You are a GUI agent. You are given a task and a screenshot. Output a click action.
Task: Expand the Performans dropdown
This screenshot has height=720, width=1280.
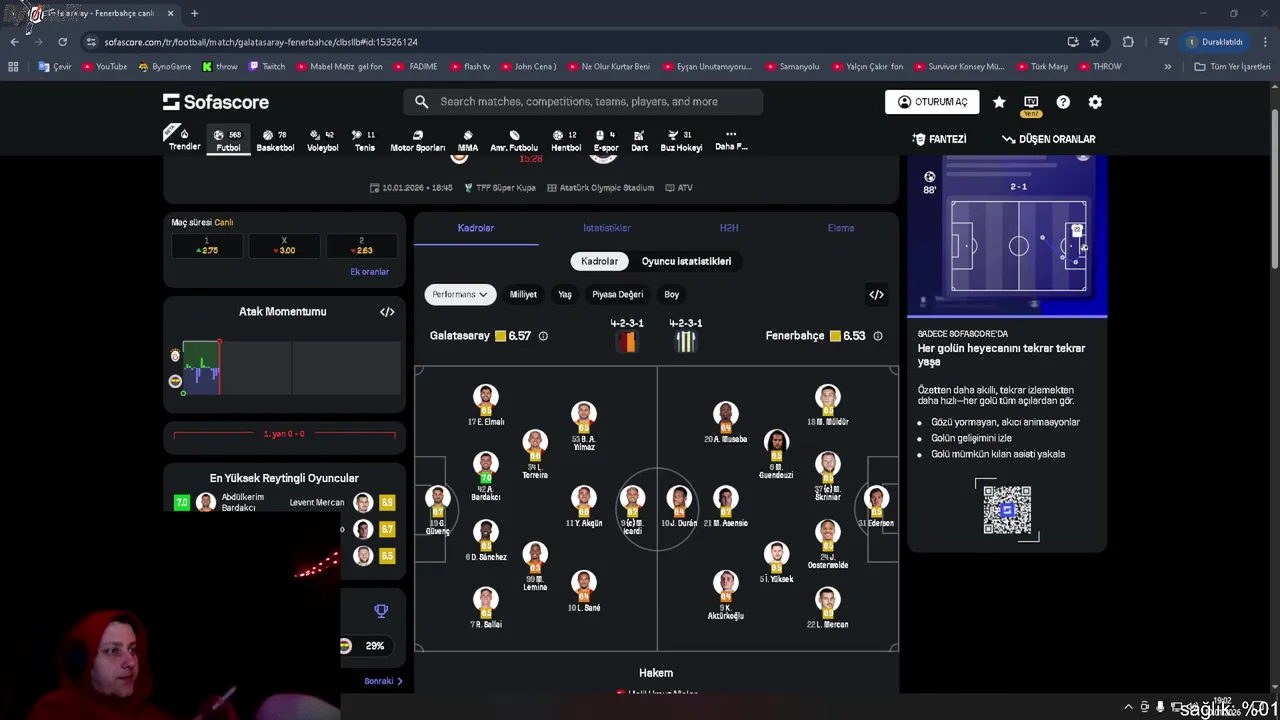pos(460,294)
